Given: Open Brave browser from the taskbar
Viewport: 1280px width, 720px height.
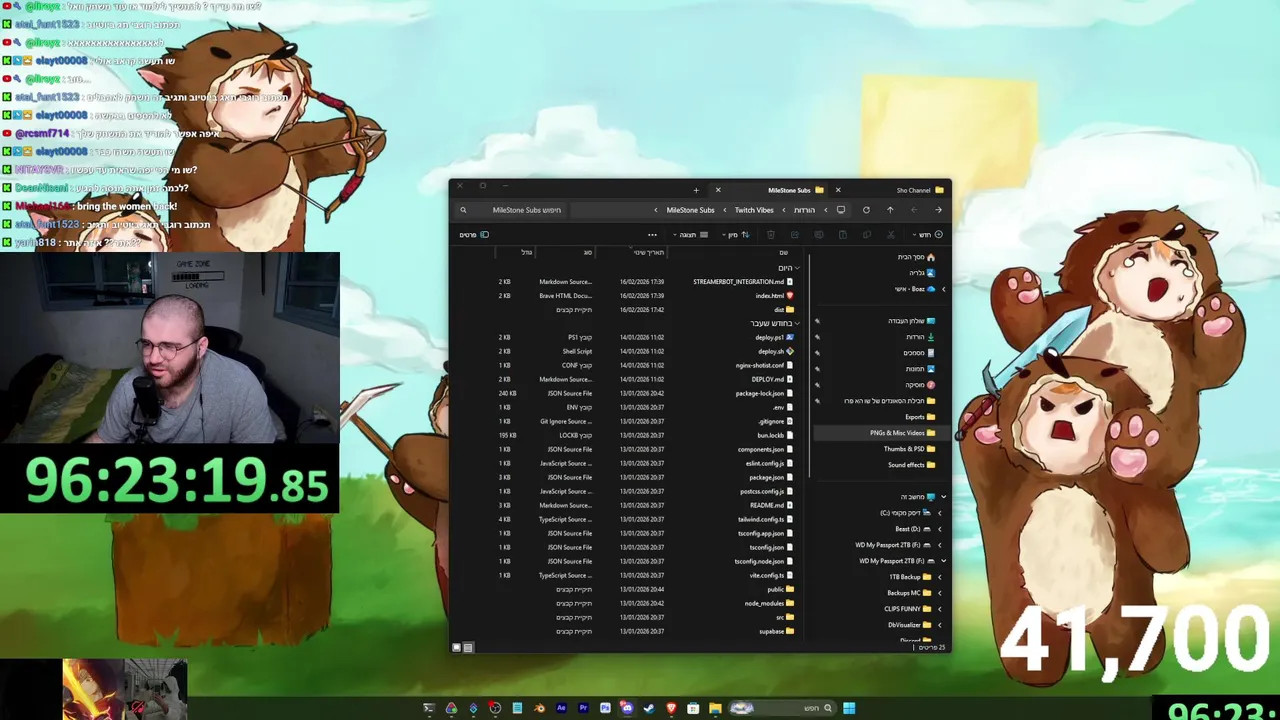Looking at the screenshot, I should (671, 708).
